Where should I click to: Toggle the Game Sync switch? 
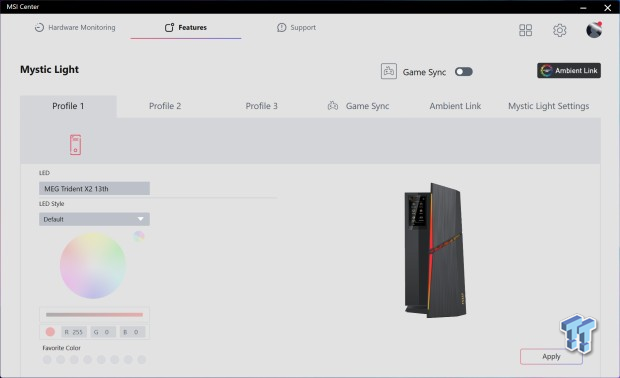pos(464,72)
